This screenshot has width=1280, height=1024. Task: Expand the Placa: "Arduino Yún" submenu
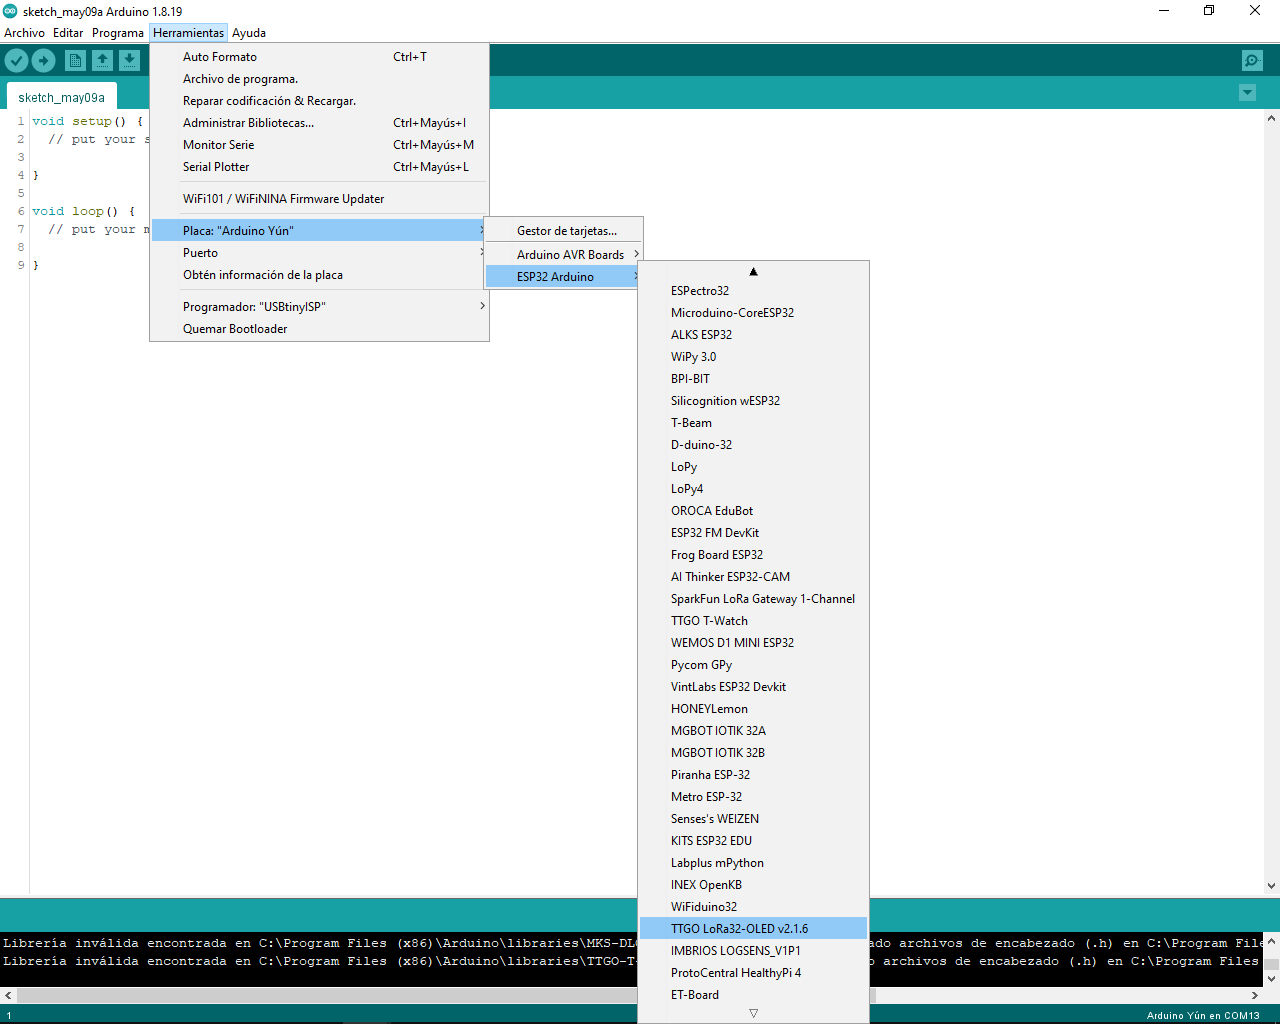pyautogui.click(x=319, y=231)
